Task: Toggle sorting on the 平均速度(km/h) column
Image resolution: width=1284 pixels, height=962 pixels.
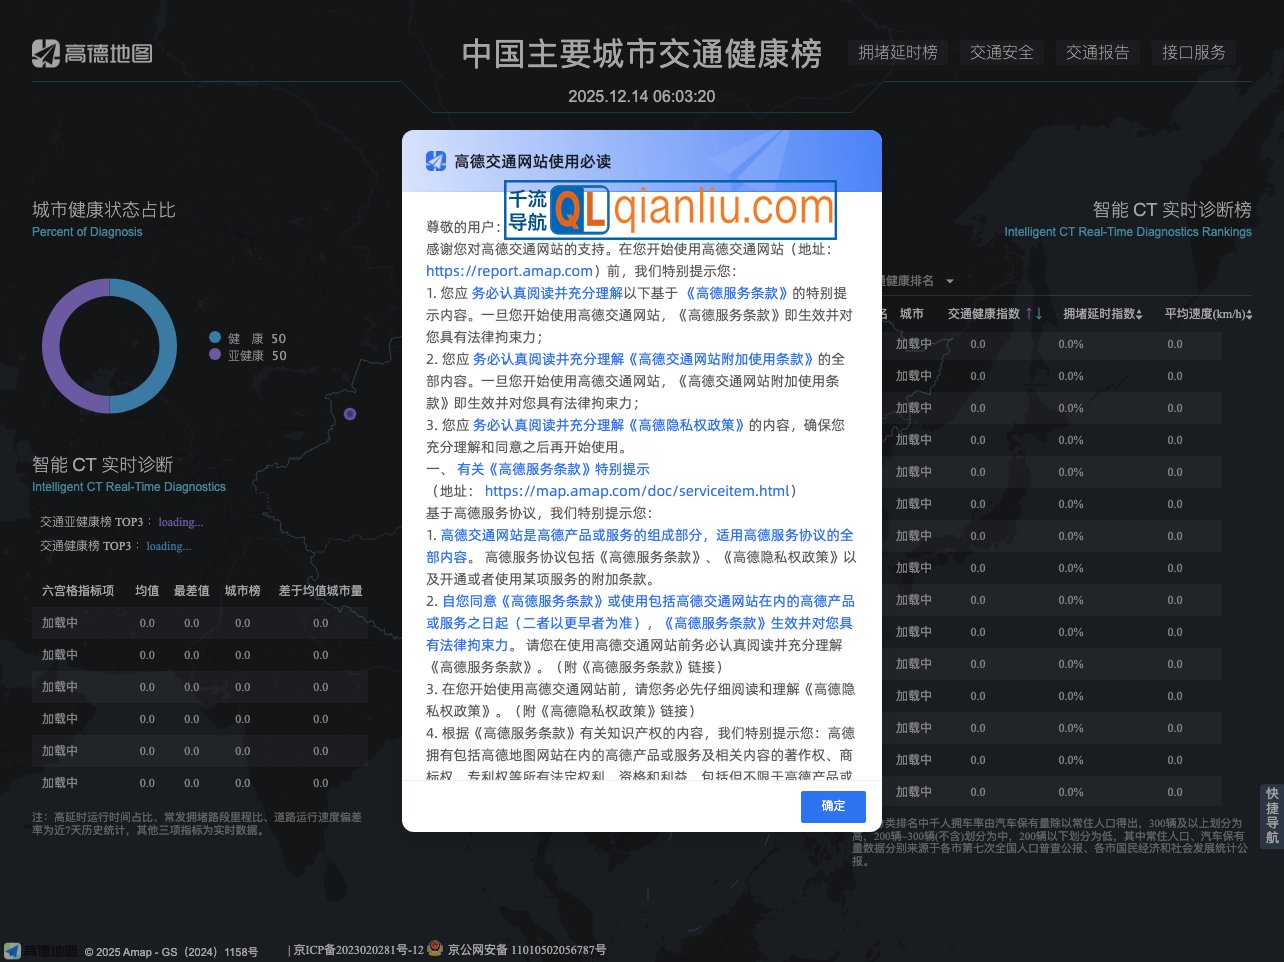Action: tap(1250, 313)
